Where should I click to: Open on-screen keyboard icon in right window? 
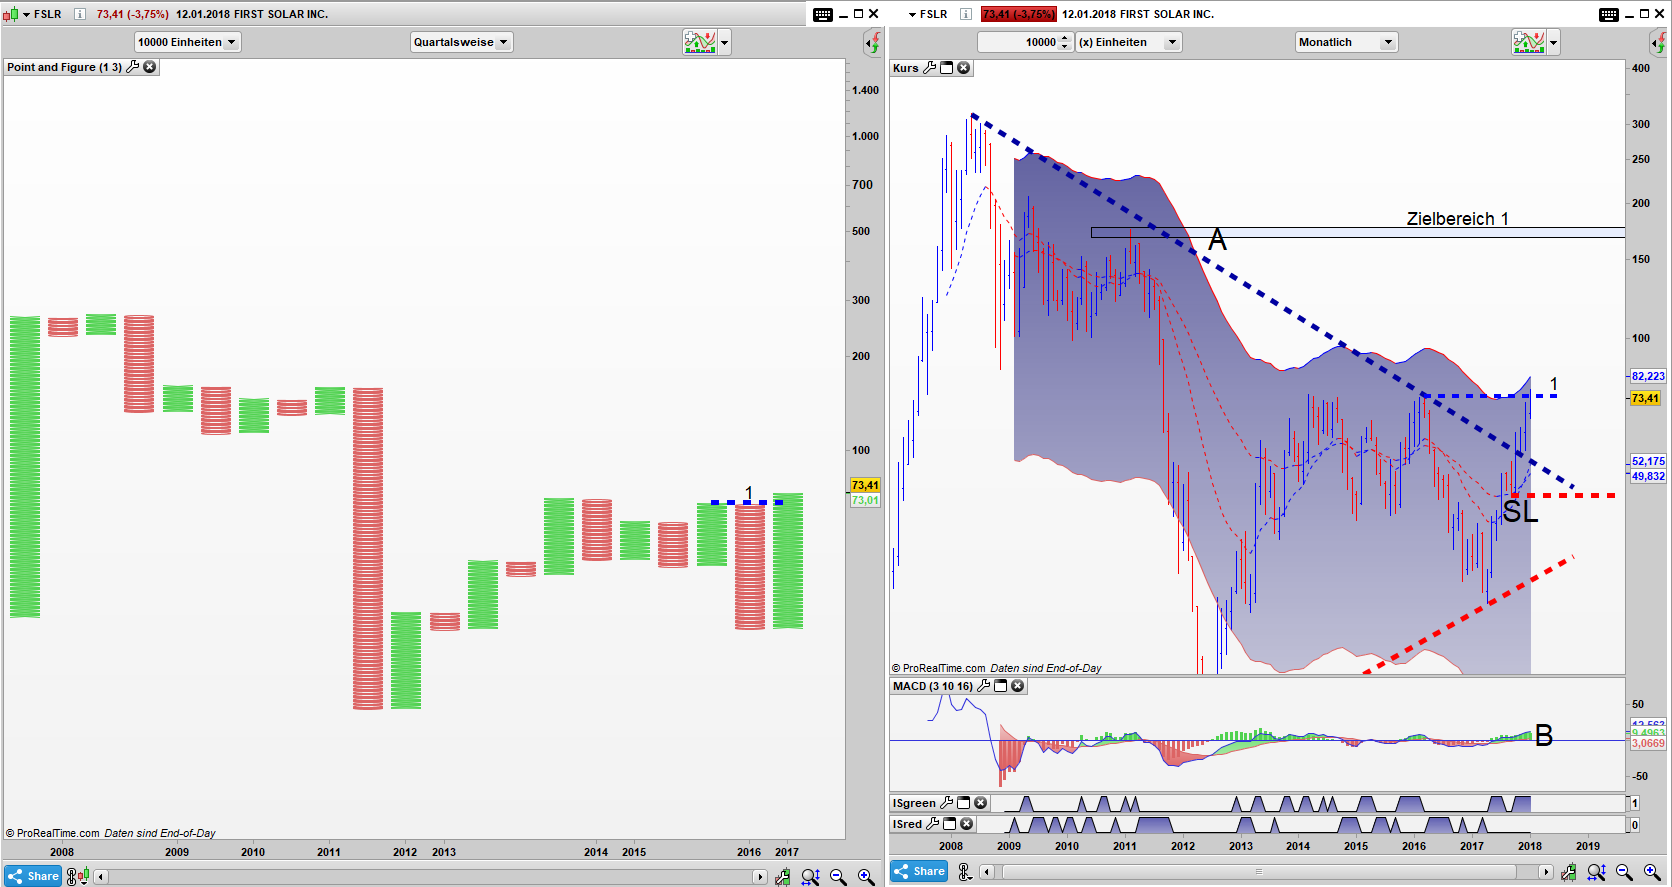(1608, 14)
